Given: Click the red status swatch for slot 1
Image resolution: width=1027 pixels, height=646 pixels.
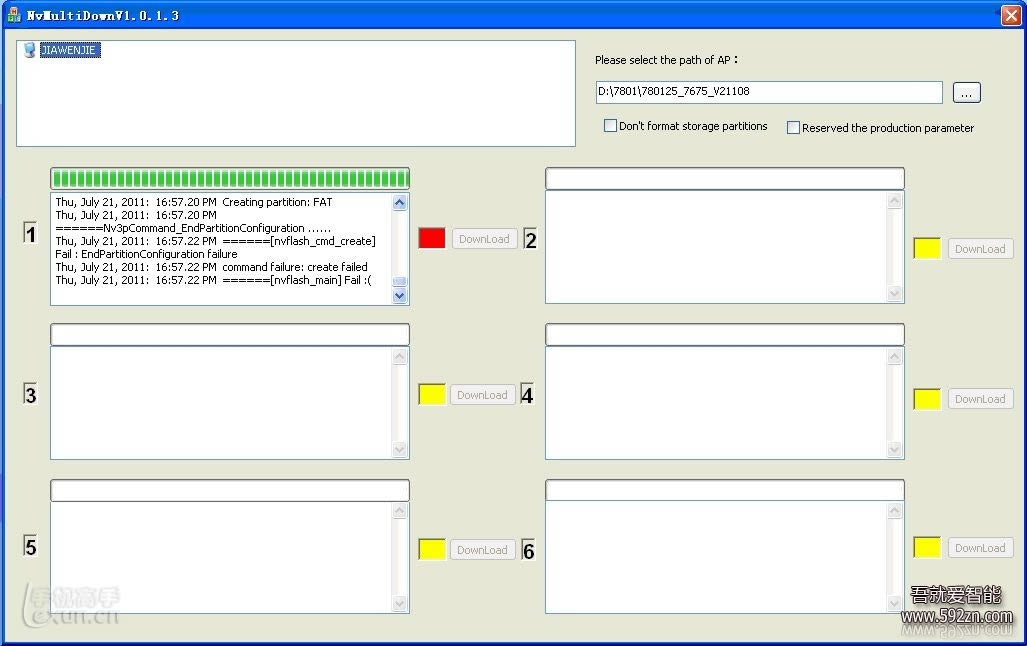Looking at the screenshot, I should pos(432,238).
